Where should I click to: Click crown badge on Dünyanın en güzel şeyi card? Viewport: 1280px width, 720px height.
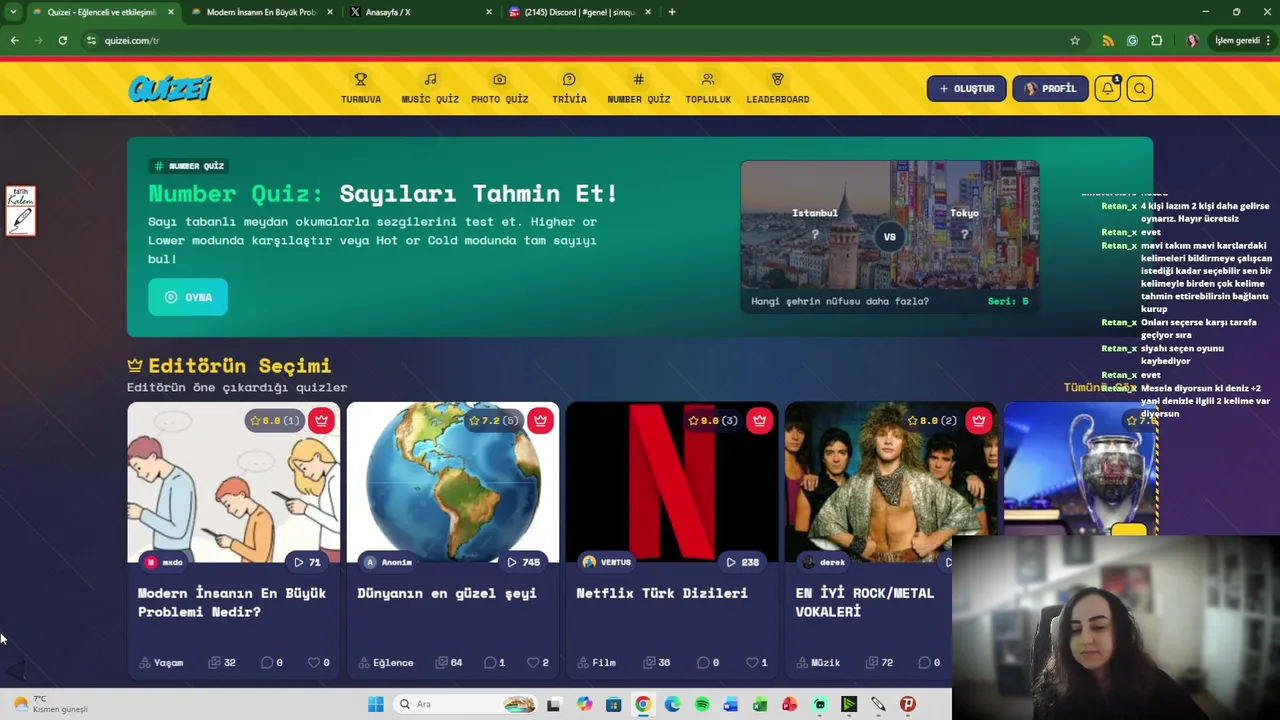click(540, 420)
